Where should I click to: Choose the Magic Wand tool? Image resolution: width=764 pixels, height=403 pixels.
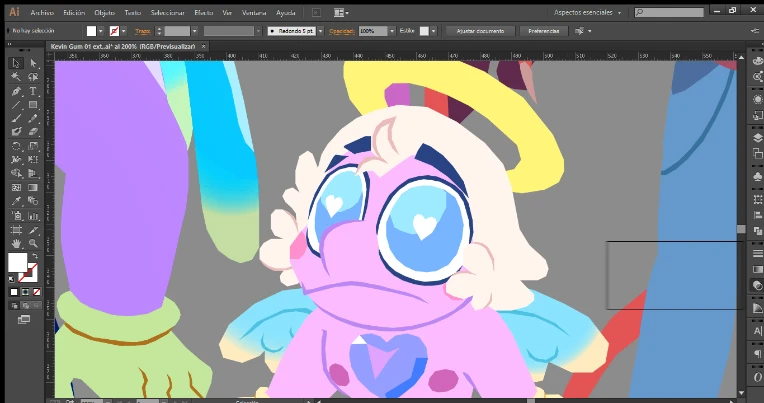(16, 77)
